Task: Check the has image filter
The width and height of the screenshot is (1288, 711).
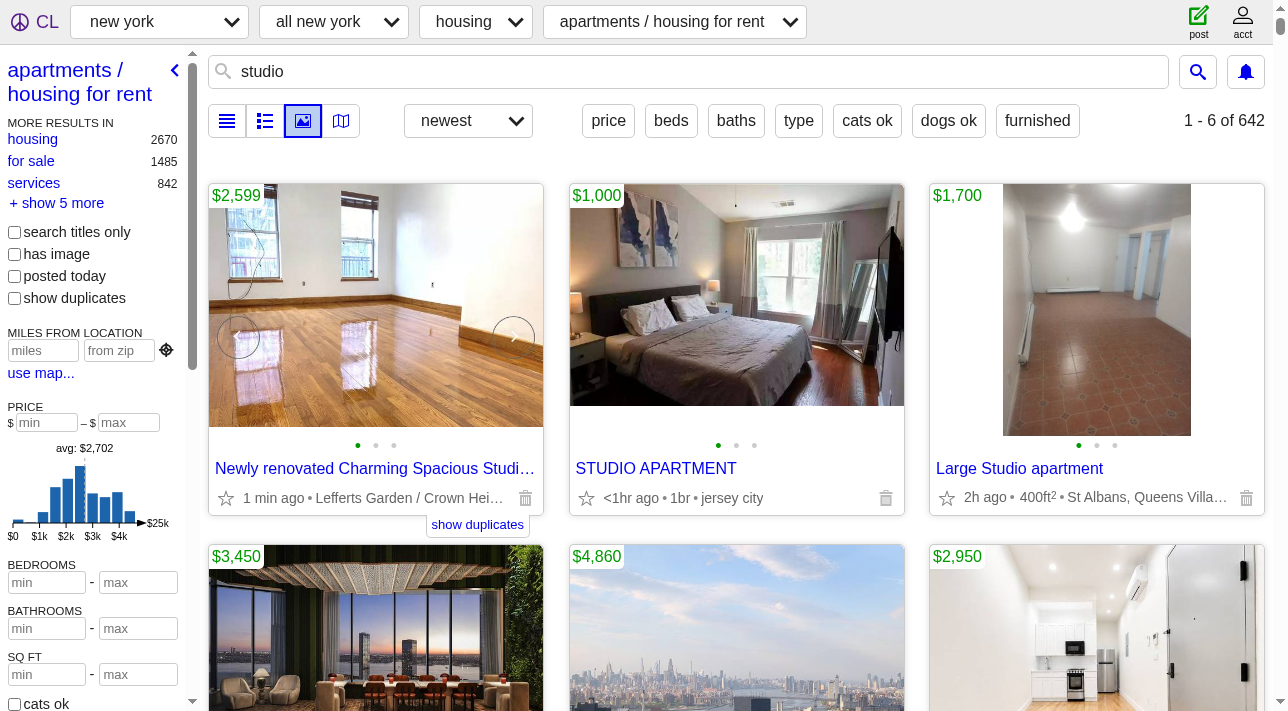Action: pyautogui.click(x=15, y=254)
